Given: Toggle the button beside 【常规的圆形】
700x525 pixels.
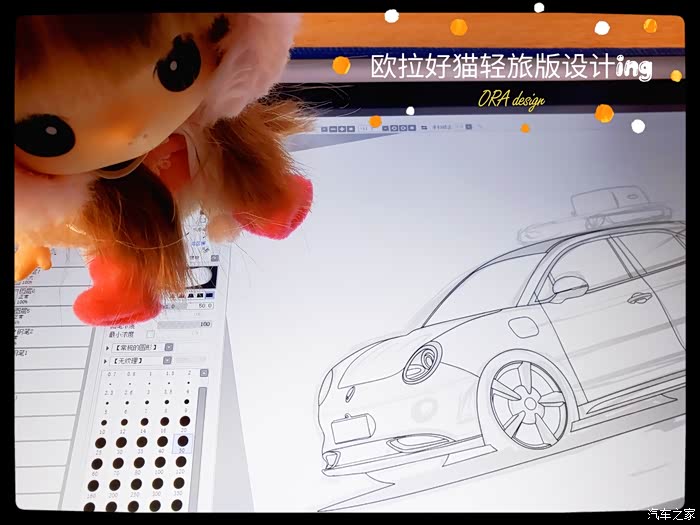Looking at the screenshot, I should [169, 347].
